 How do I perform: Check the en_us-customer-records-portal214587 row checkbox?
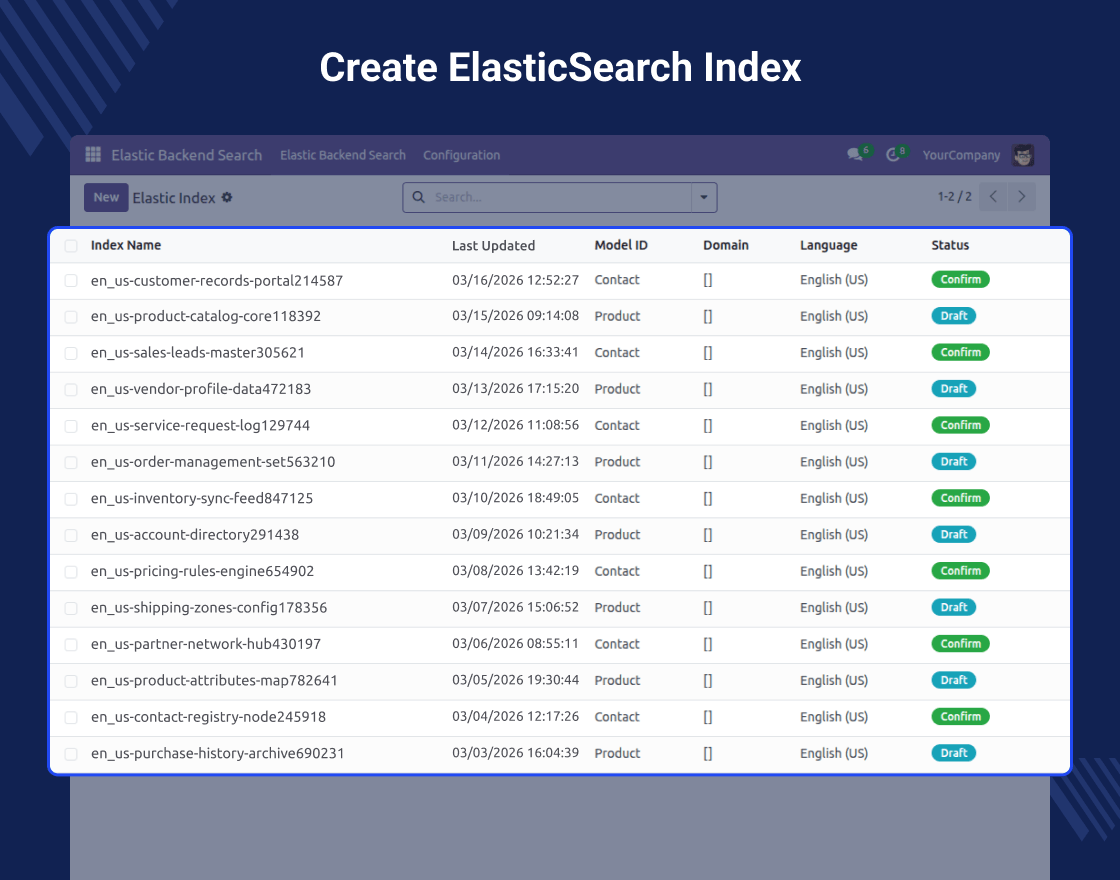click(71, 281)
